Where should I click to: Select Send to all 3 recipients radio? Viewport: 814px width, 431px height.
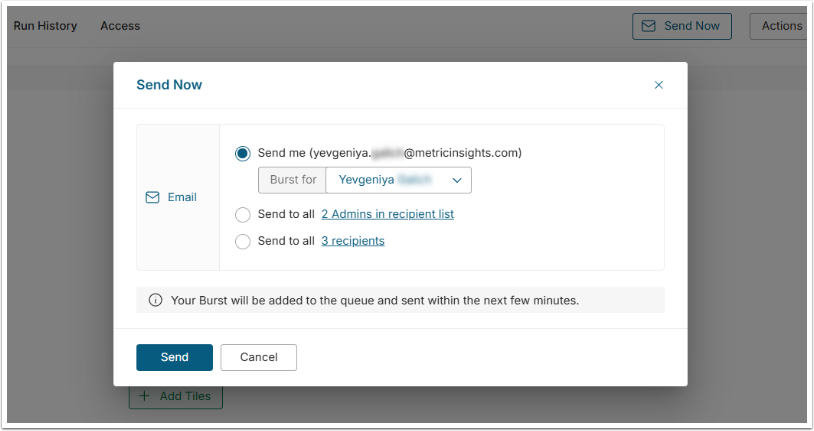(x=243, y=241)
